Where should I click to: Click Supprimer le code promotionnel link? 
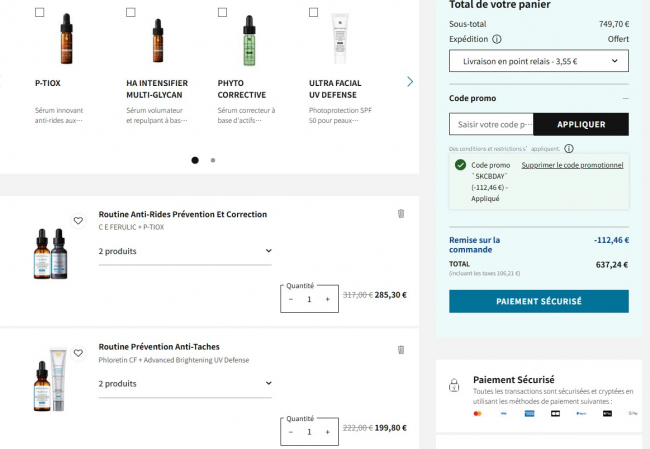tap(572, 165)
